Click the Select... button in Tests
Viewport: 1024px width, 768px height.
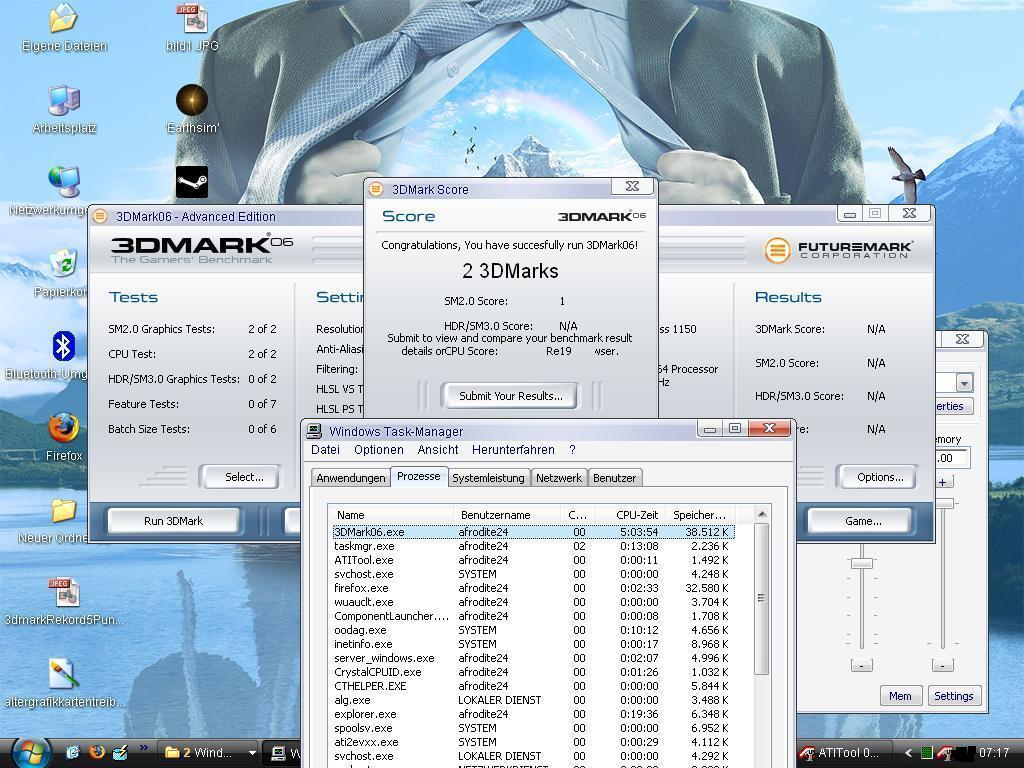(x=241, y=477)
